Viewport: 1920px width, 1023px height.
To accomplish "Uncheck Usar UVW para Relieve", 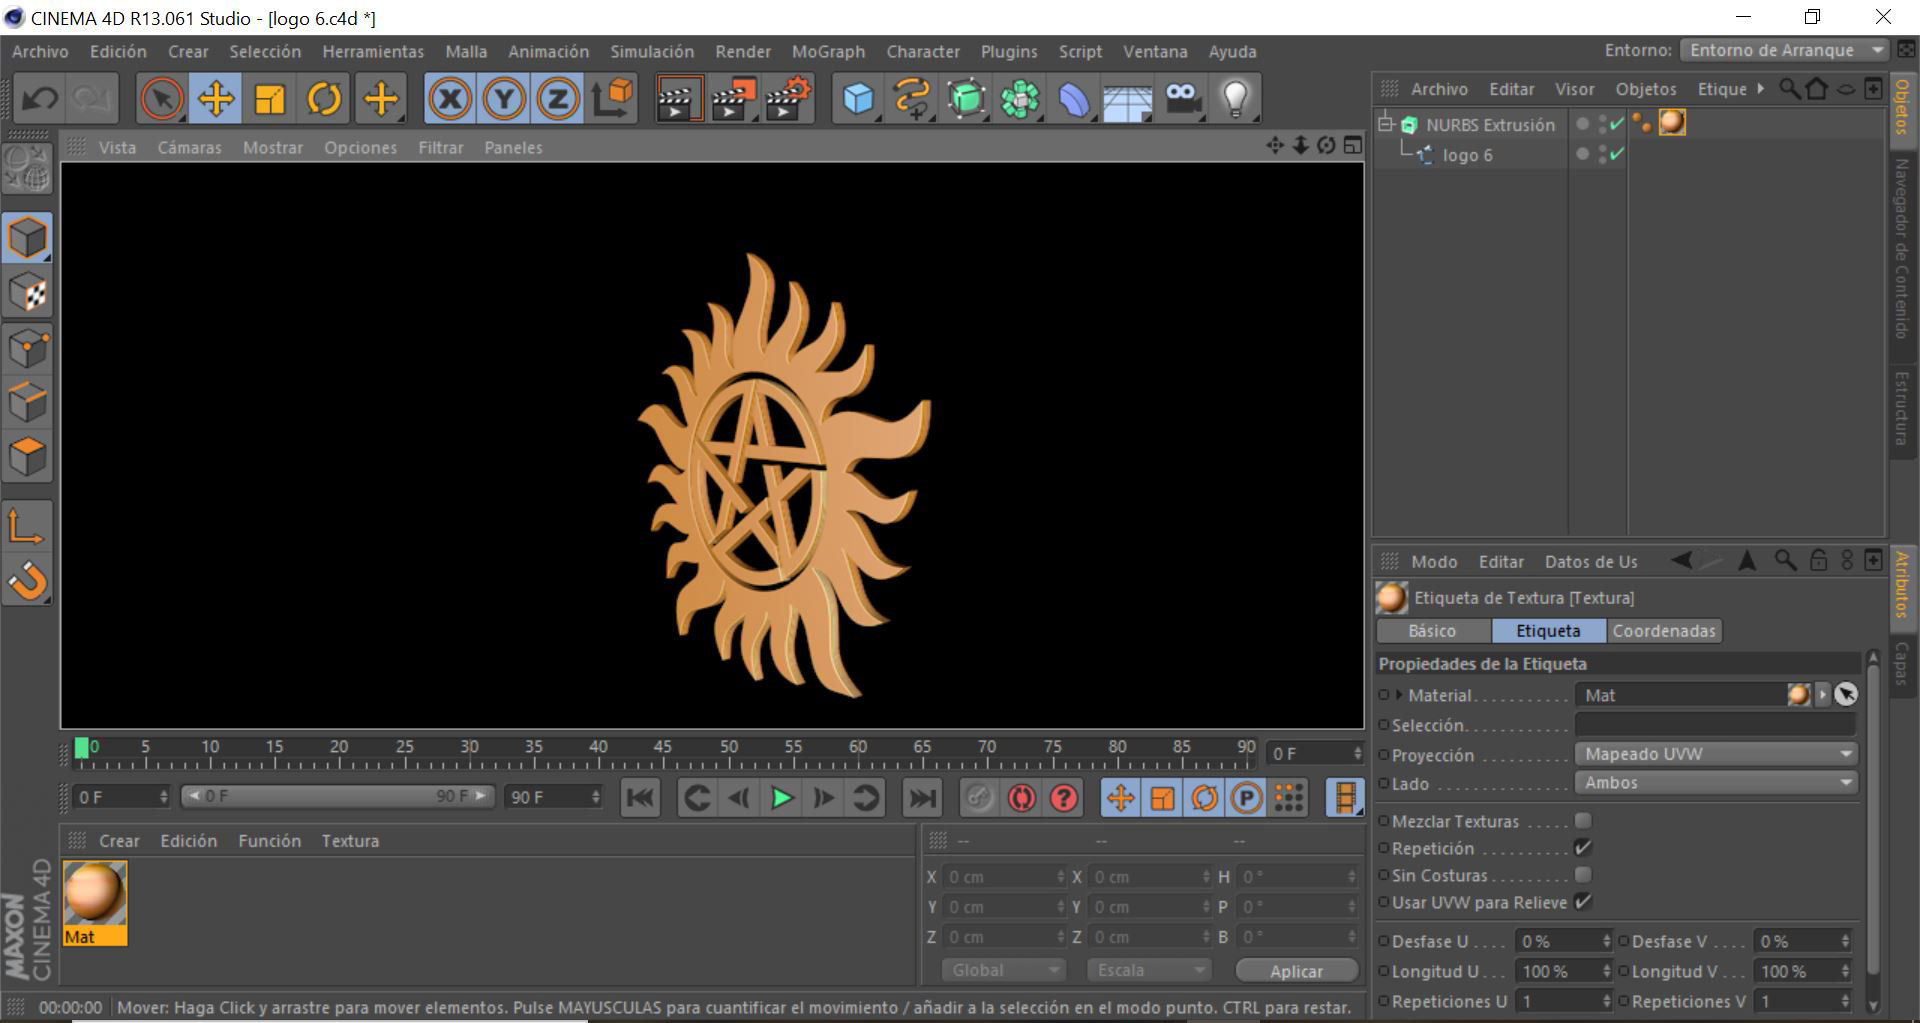I will 1583,902.
